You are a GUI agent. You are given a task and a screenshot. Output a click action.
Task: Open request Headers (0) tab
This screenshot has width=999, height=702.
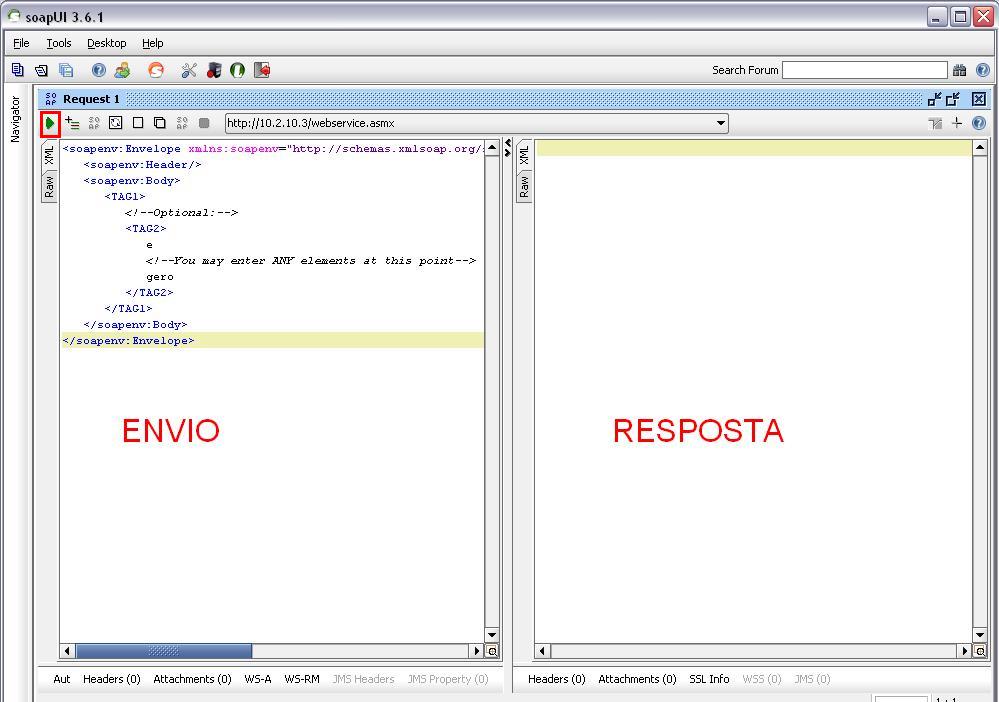[x=111, y=679]
